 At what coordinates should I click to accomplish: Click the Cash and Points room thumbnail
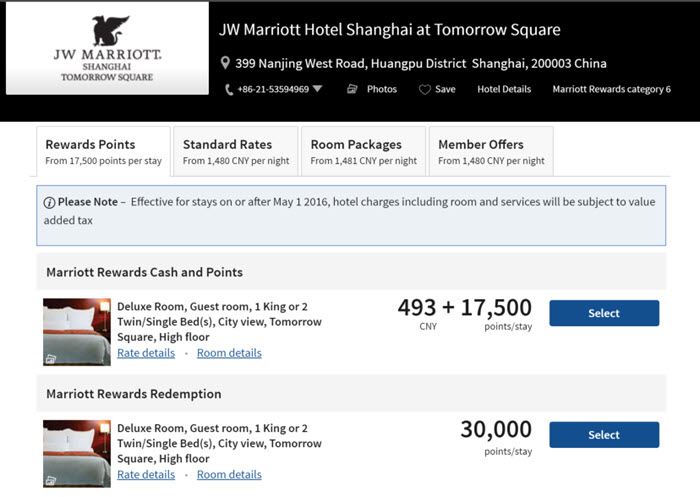click(x=77, y=332)
